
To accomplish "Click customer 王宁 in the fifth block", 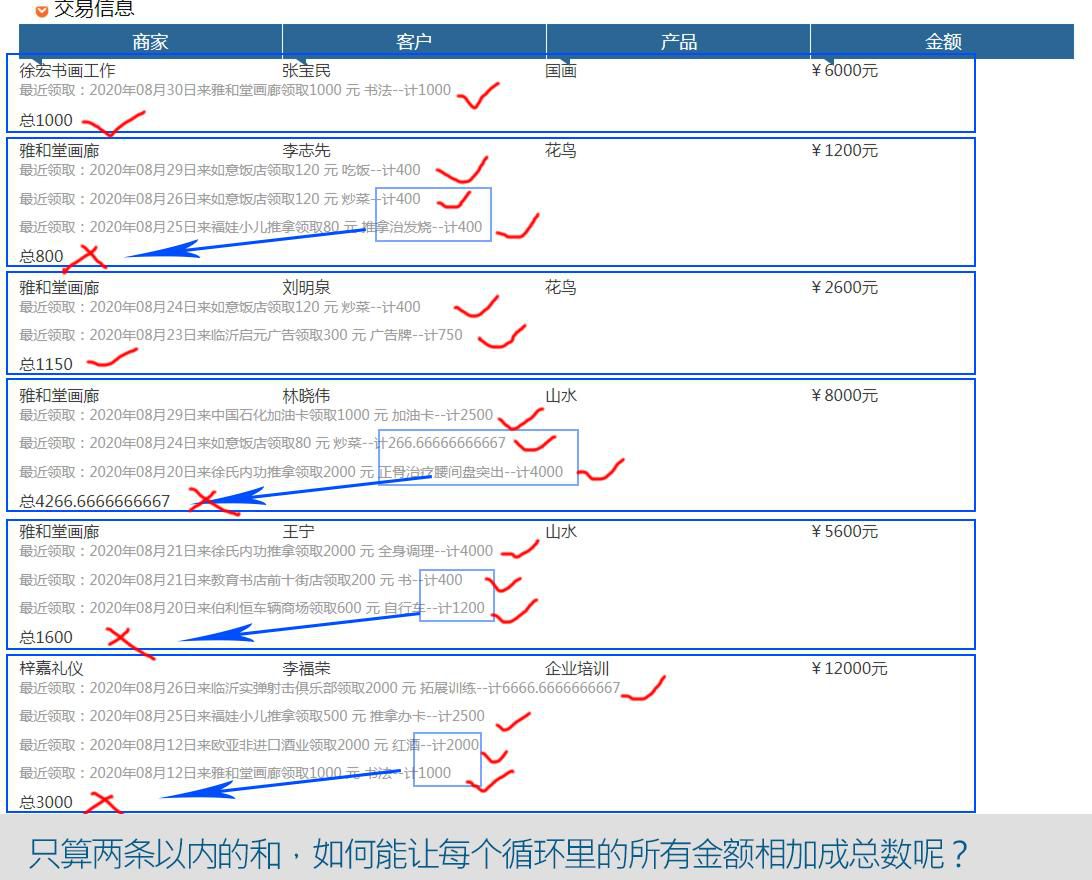I will pos(297,532).
